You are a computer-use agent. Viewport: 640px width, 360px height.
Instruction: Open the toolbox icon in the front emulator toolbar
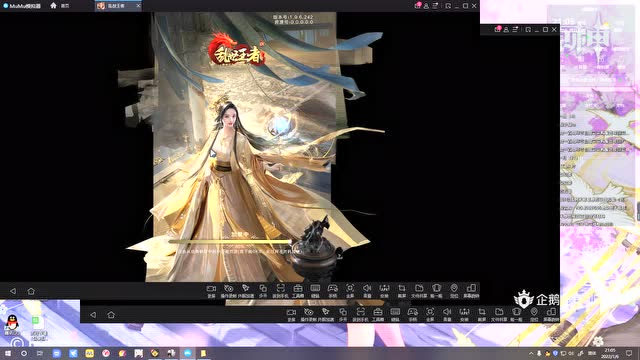tap(298, 291)
